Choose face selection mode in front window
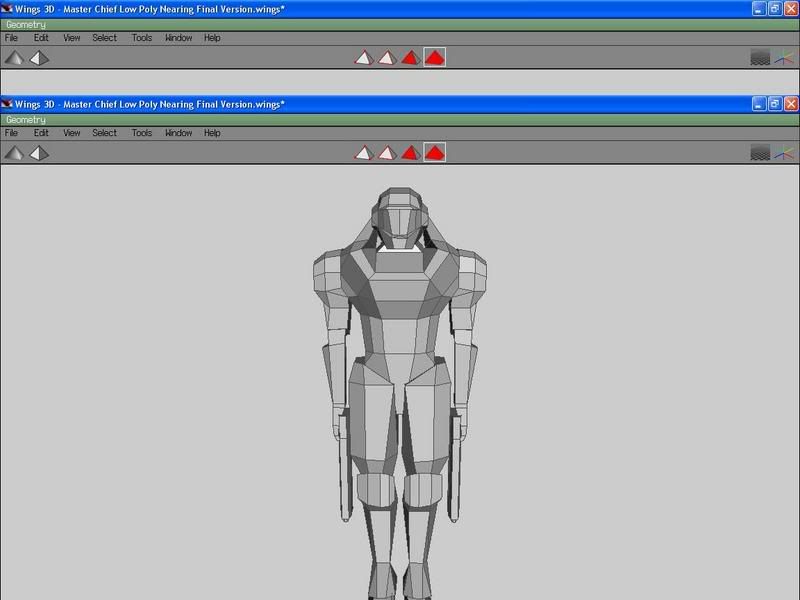The height and width of the screenshot is (600, 800). click(x=411, y=153)
